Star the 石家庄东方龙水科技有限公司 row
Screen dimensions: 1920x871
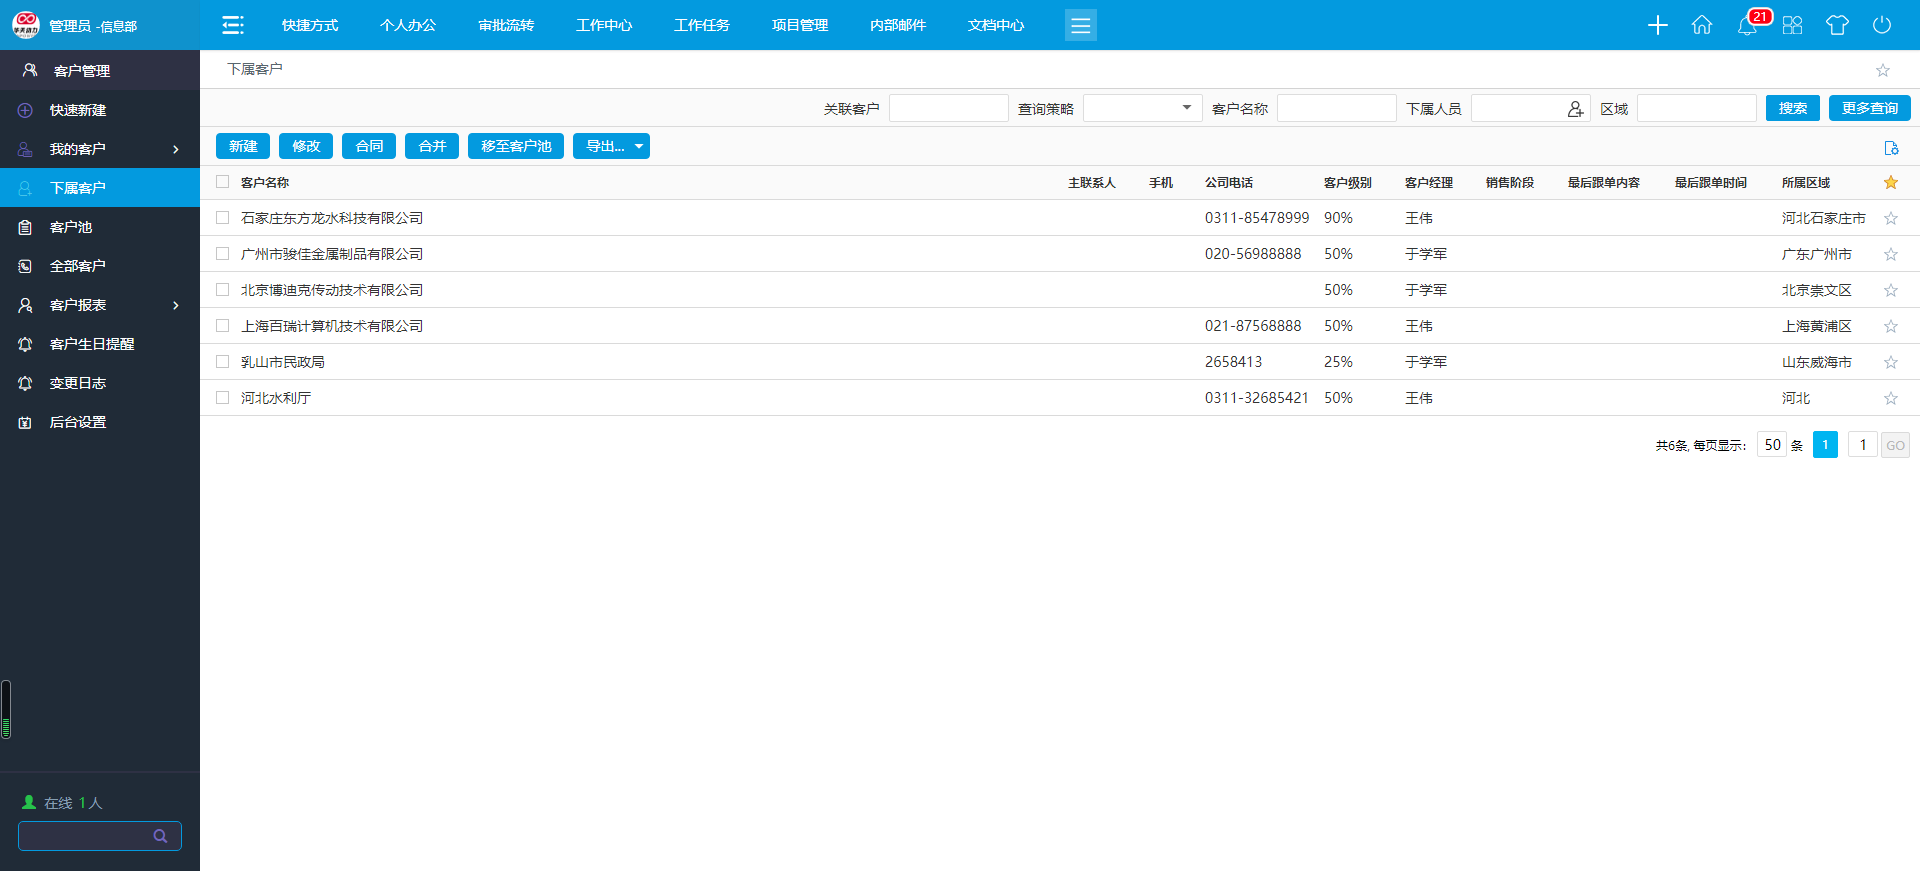point(1891,218)
